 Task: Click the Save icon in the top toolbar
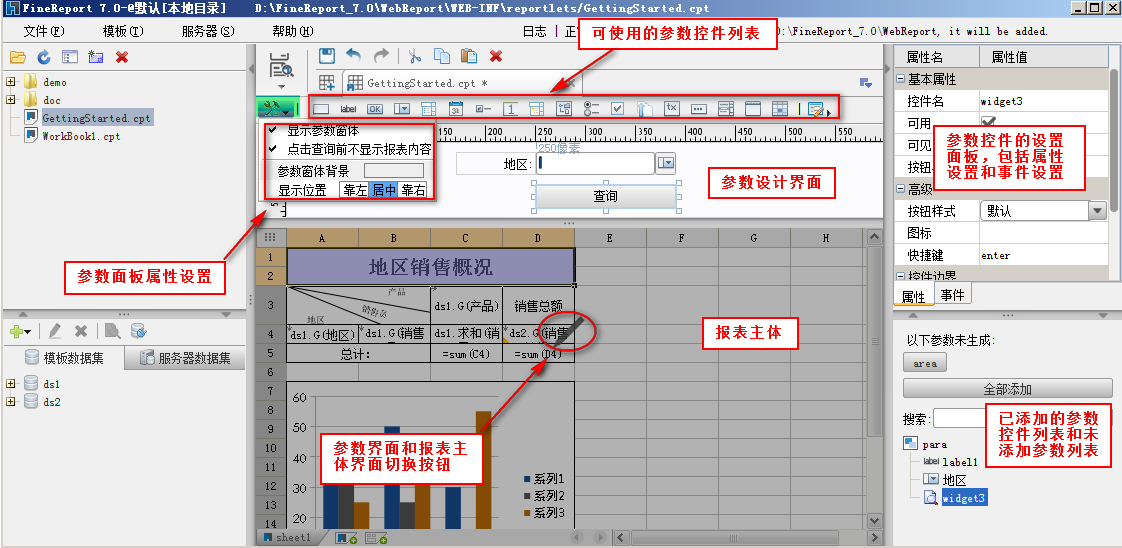pyautogui.click(x=327, y=56)
